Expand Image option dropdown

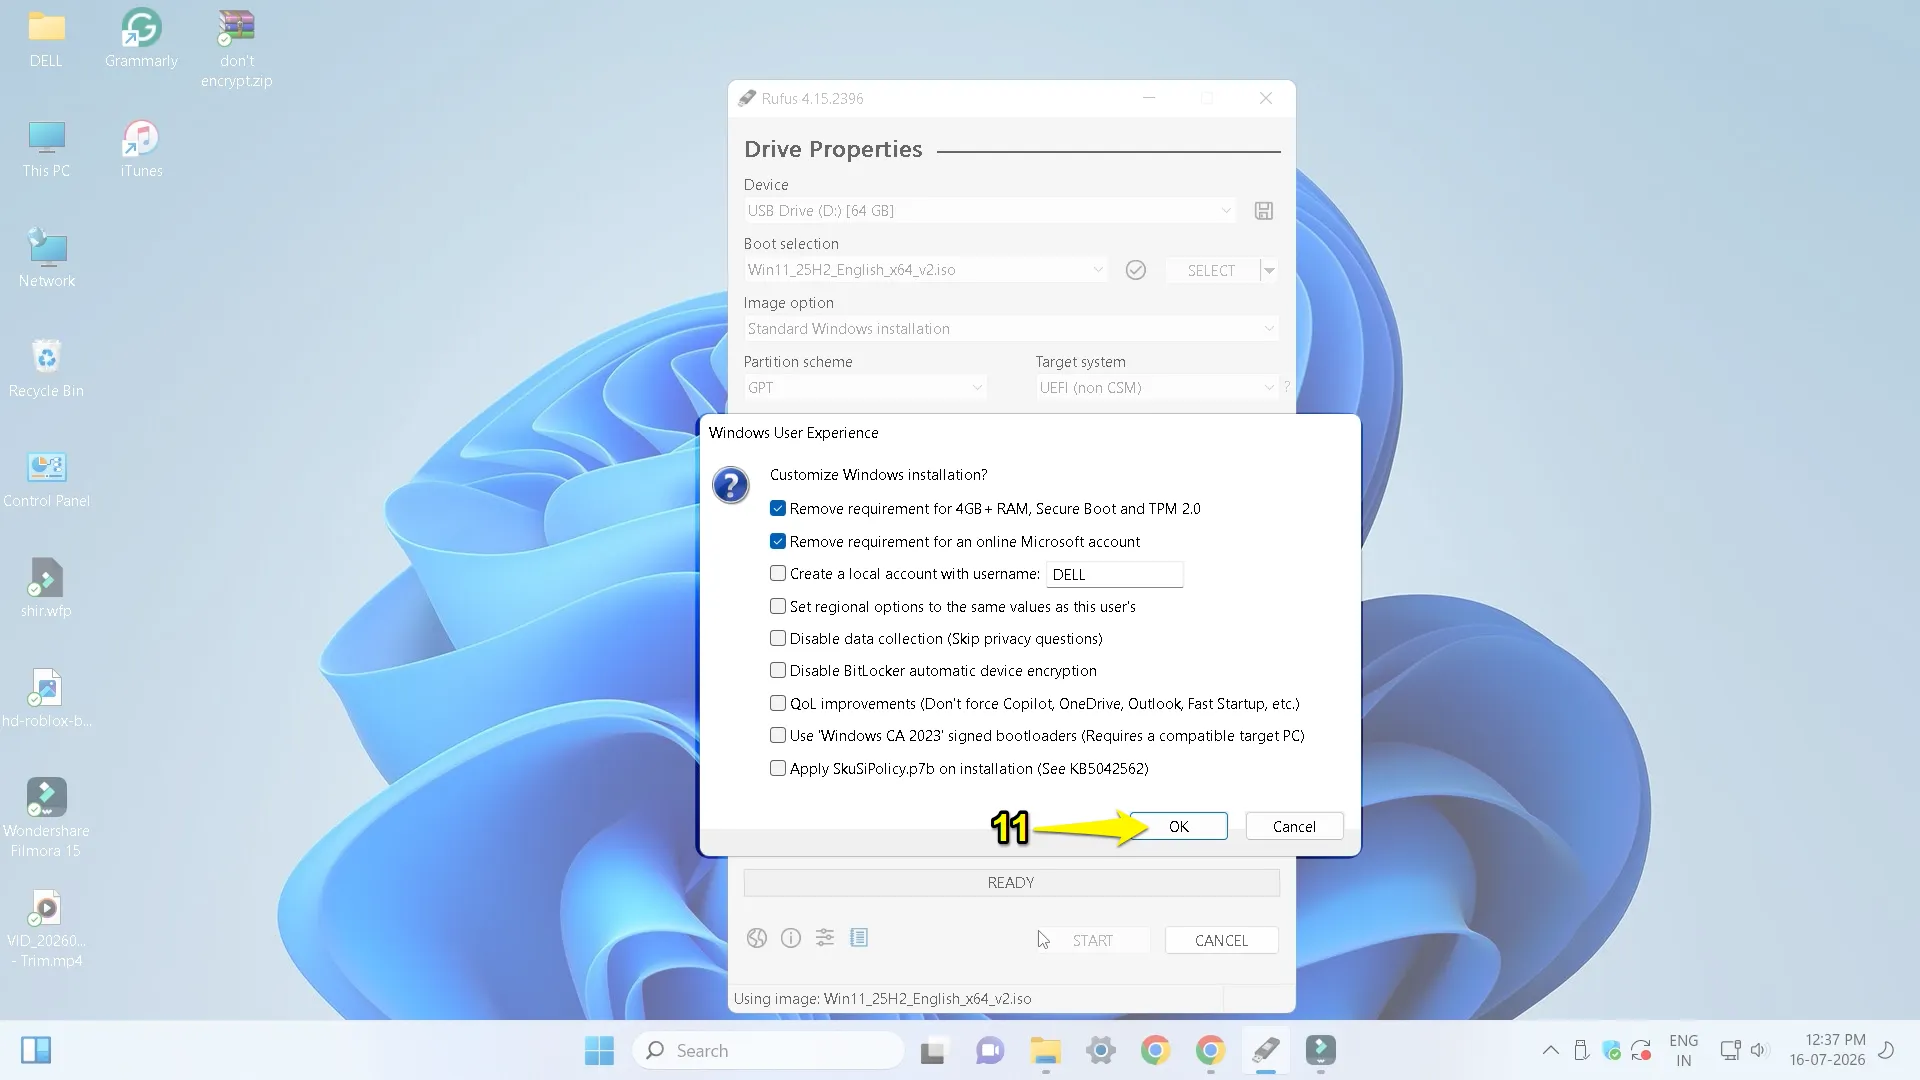pos(1011,329)
